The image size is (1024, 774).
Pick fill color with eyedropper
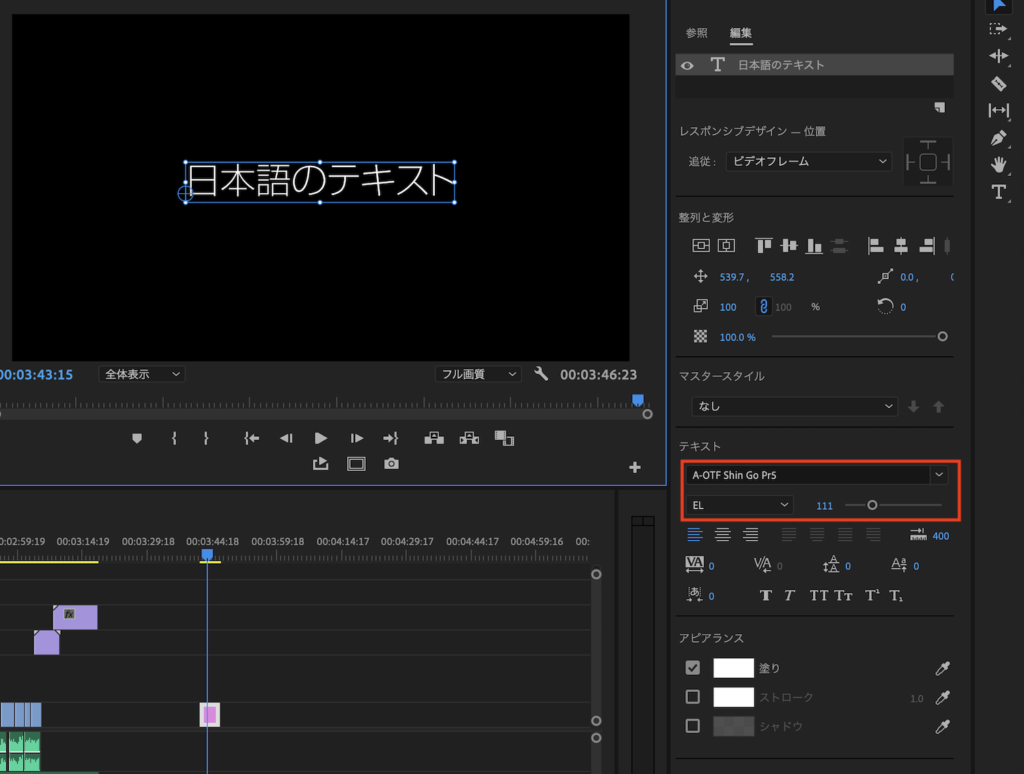pyautogui.click(x=941, y=668)
